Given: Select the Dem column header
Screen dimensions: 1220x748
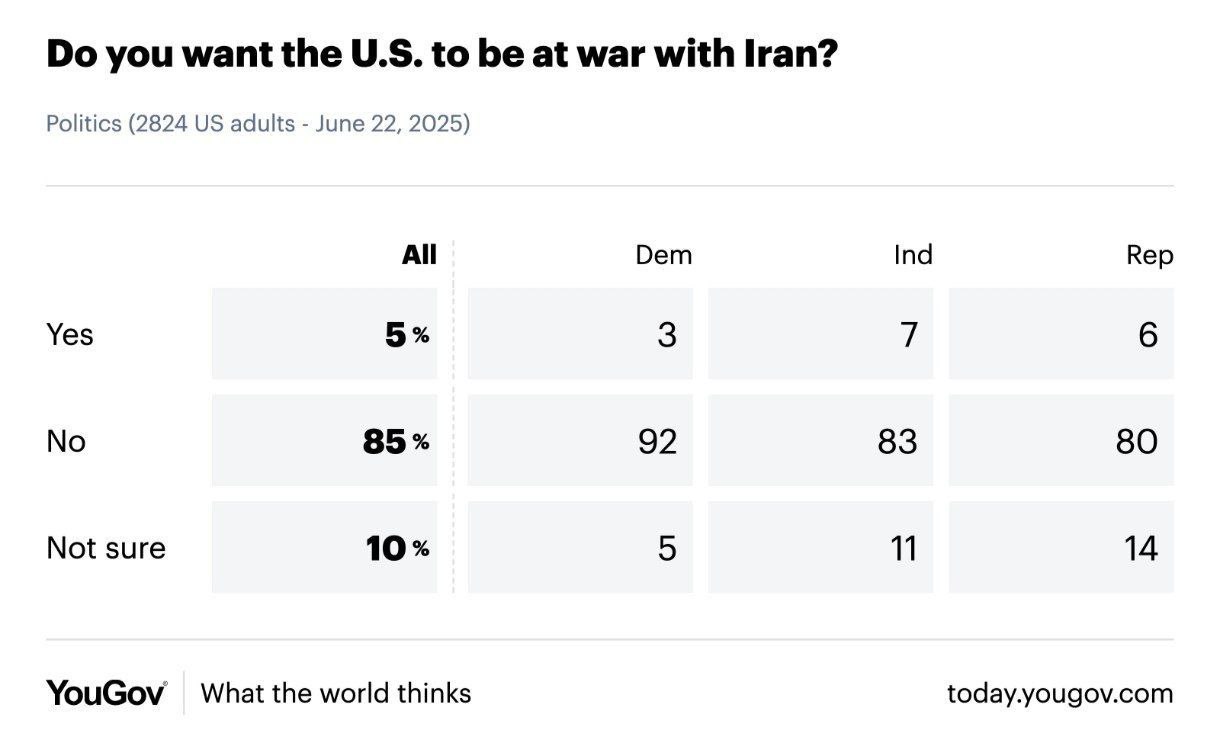Looking at the screenshot, I should 663,255.
